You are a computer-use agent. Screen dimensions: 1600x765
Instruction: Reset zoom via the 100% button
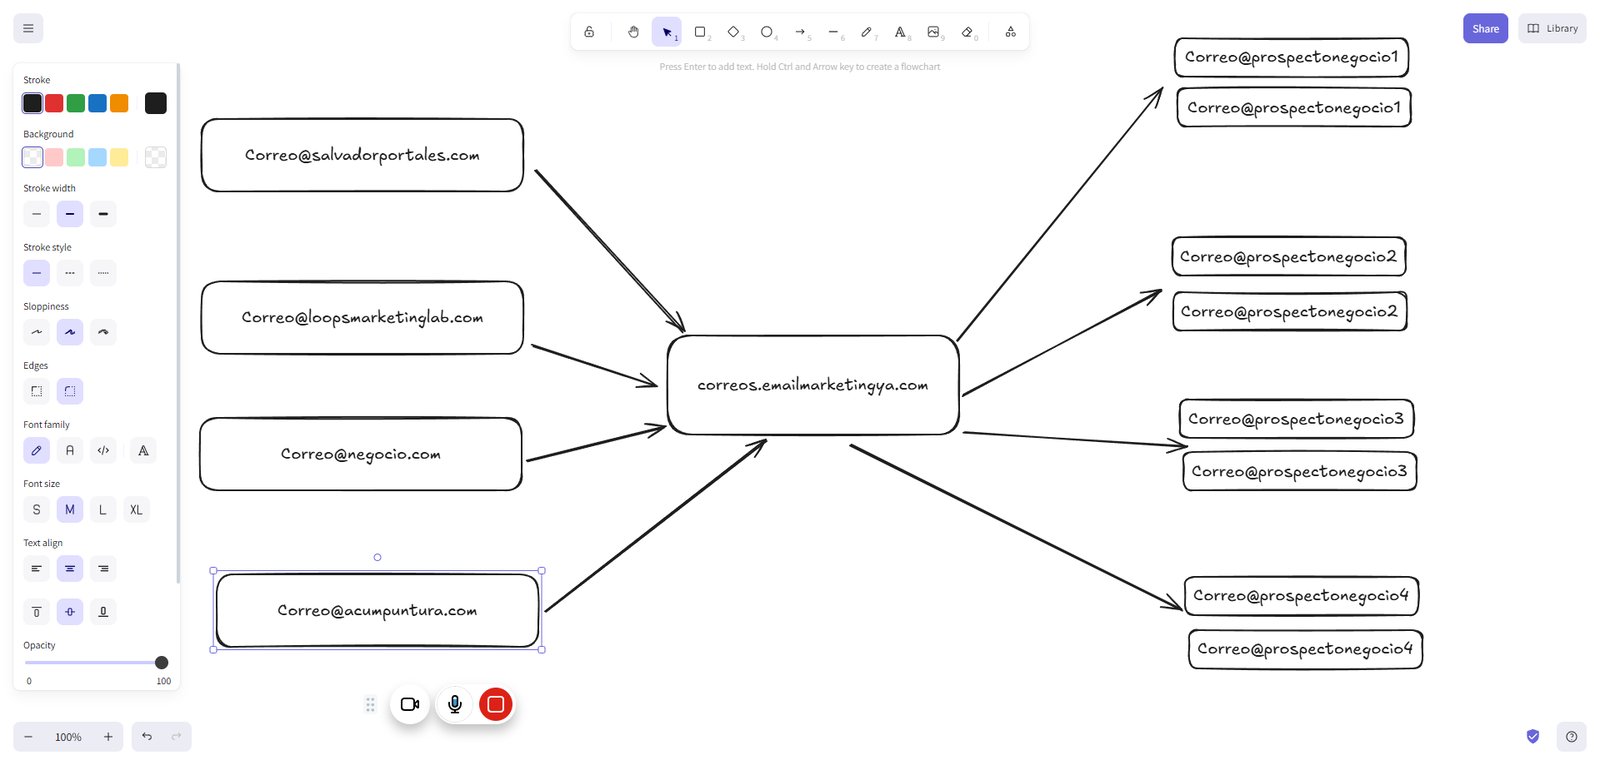68,737
